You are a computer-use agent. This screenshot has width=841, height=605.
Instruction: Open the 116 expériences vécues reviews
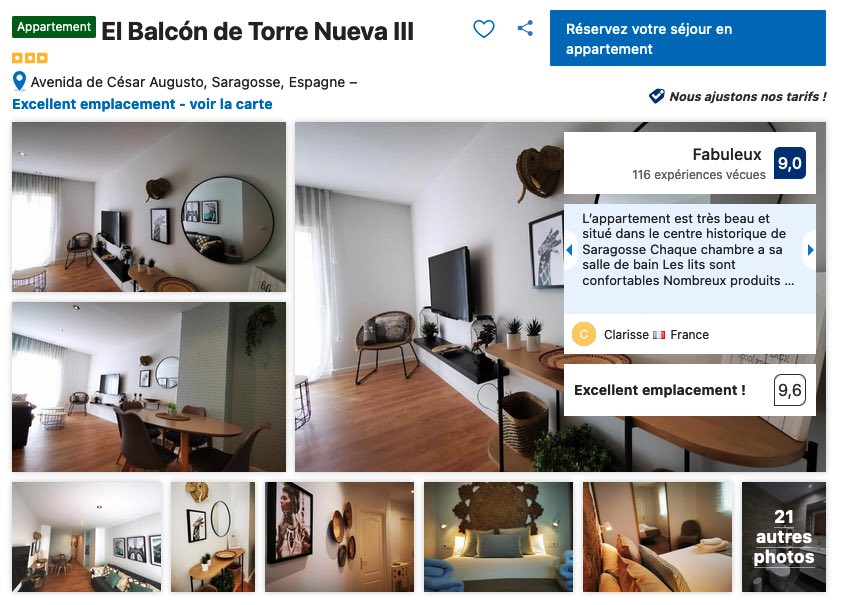click(698, 174)
